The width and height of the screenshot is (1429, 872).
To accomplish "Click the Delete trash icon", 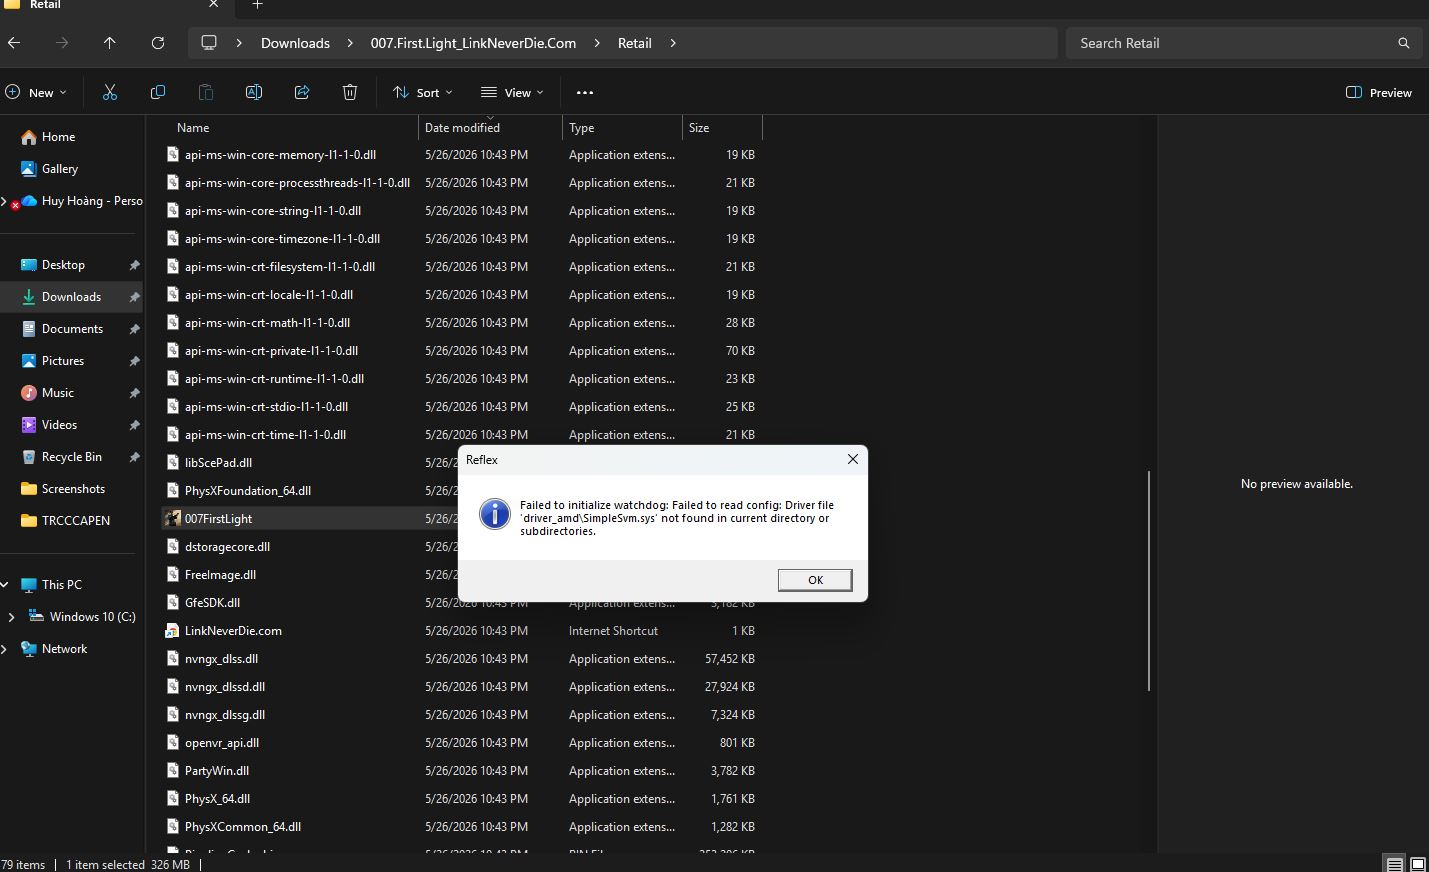I will point(350,92).
